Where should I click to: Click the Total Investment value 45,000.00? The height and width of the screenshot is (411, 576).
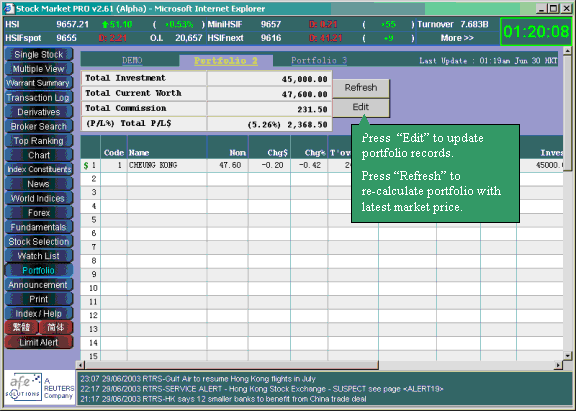[305, 79]
